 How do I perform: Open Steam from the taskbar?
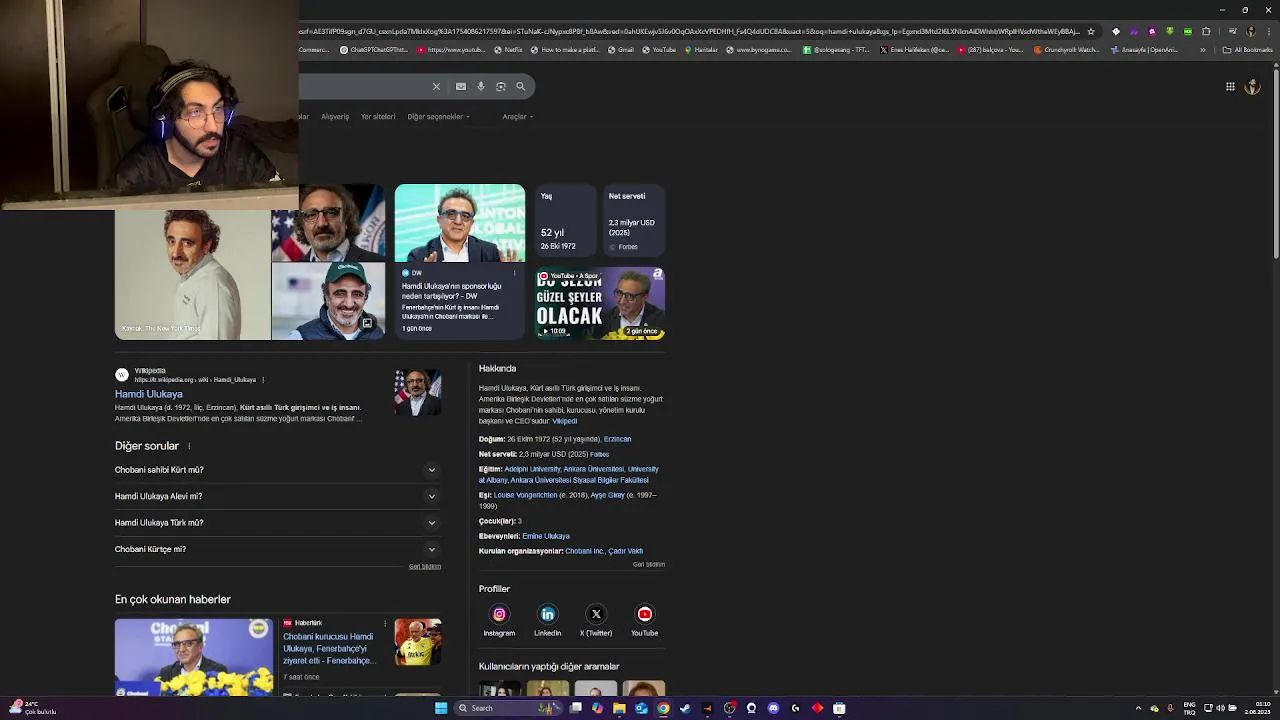[685, 708]
